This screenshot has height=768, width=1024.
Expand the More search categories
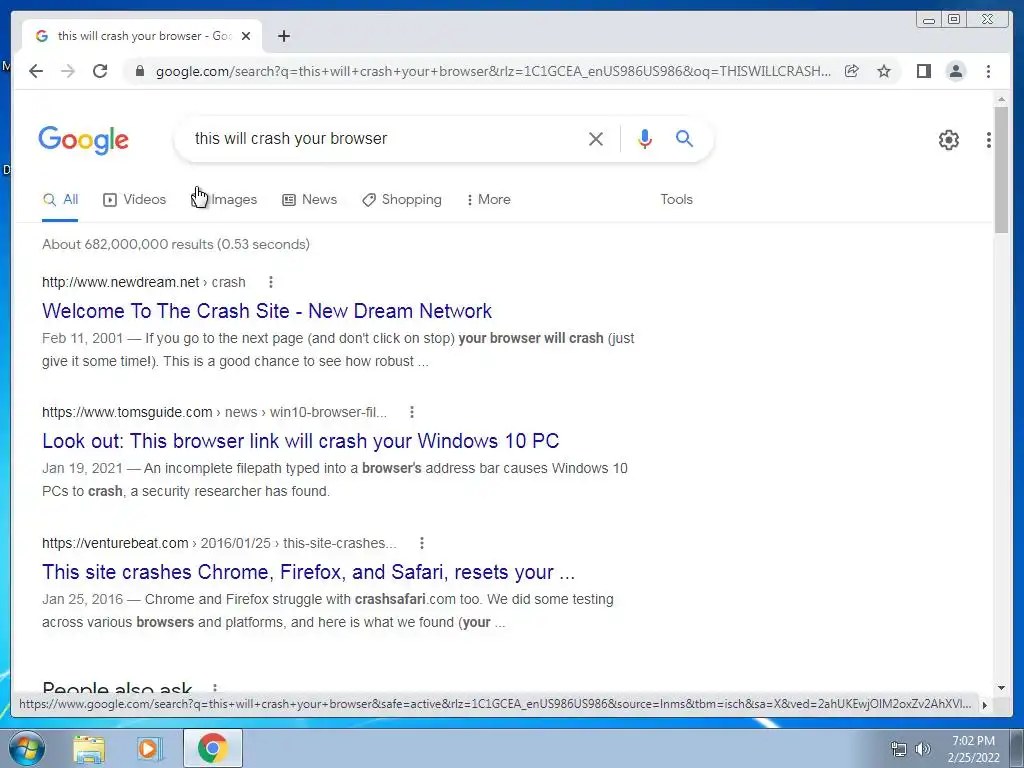[x=488, y=200]
